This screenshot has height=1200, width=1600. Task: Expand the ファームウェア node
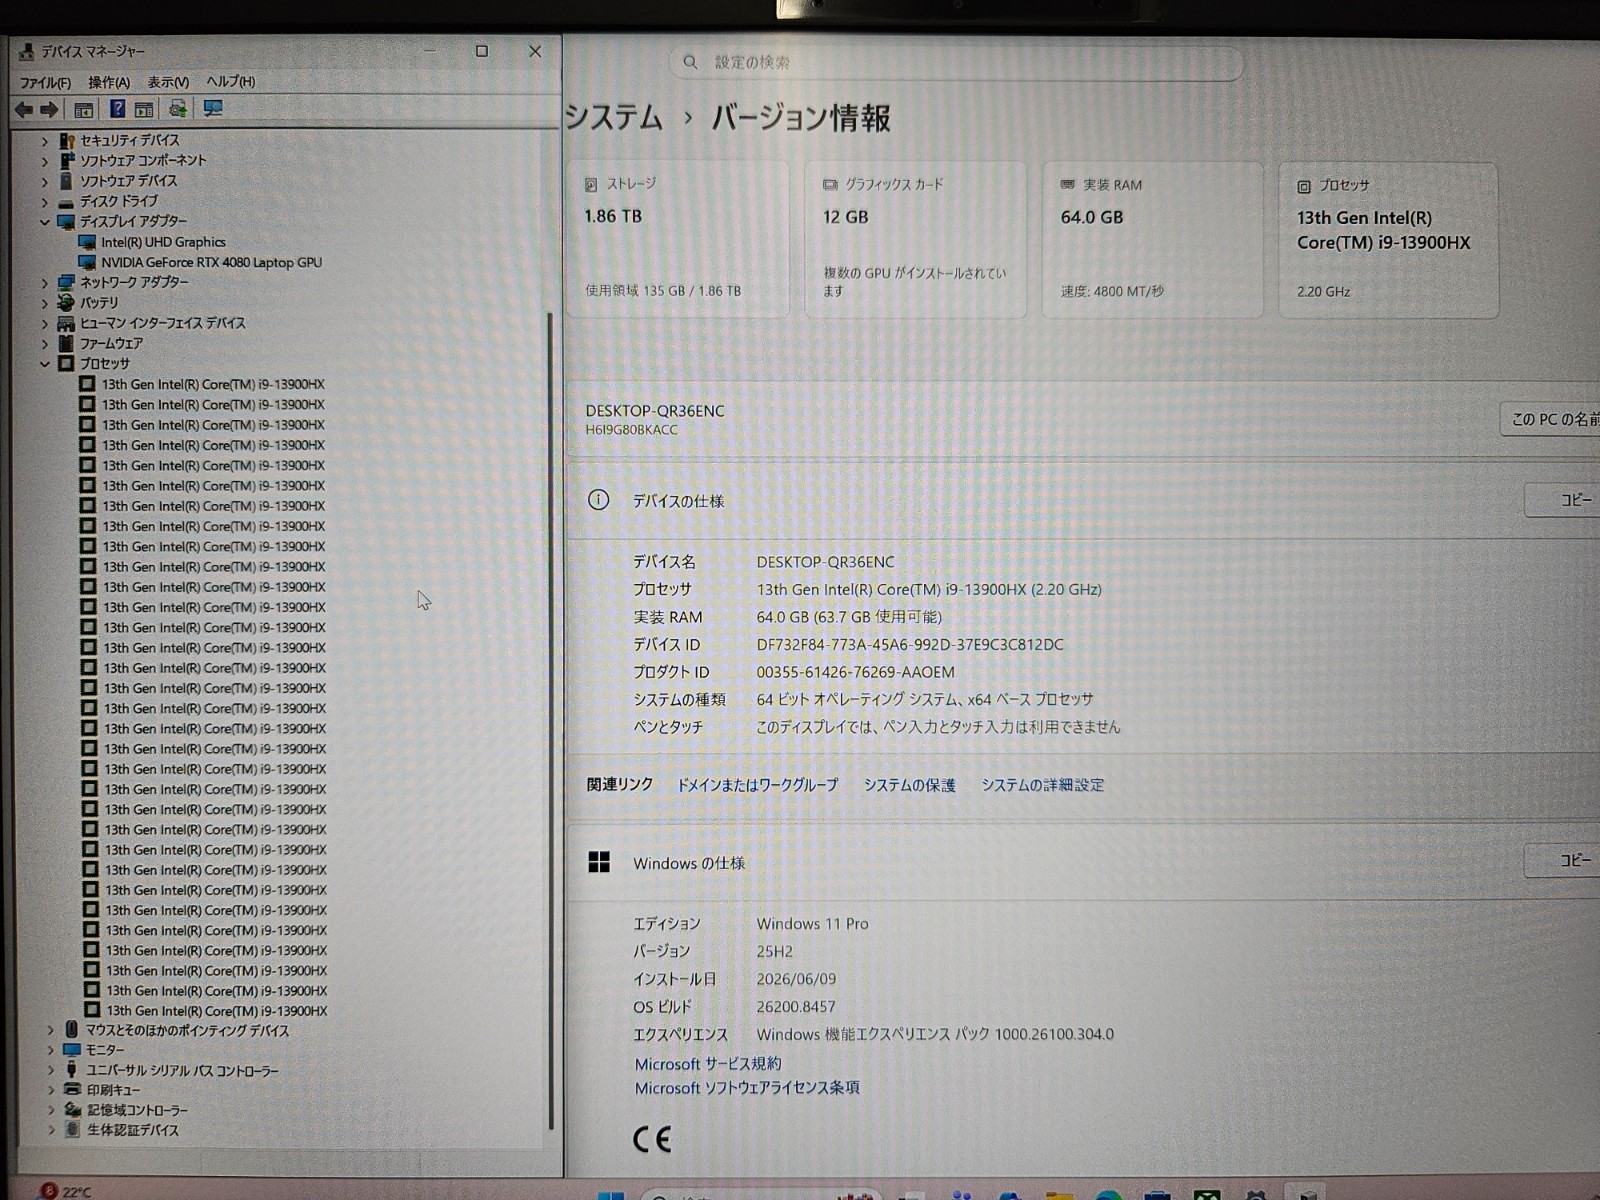pyautogui.click(x=45, y=344)
